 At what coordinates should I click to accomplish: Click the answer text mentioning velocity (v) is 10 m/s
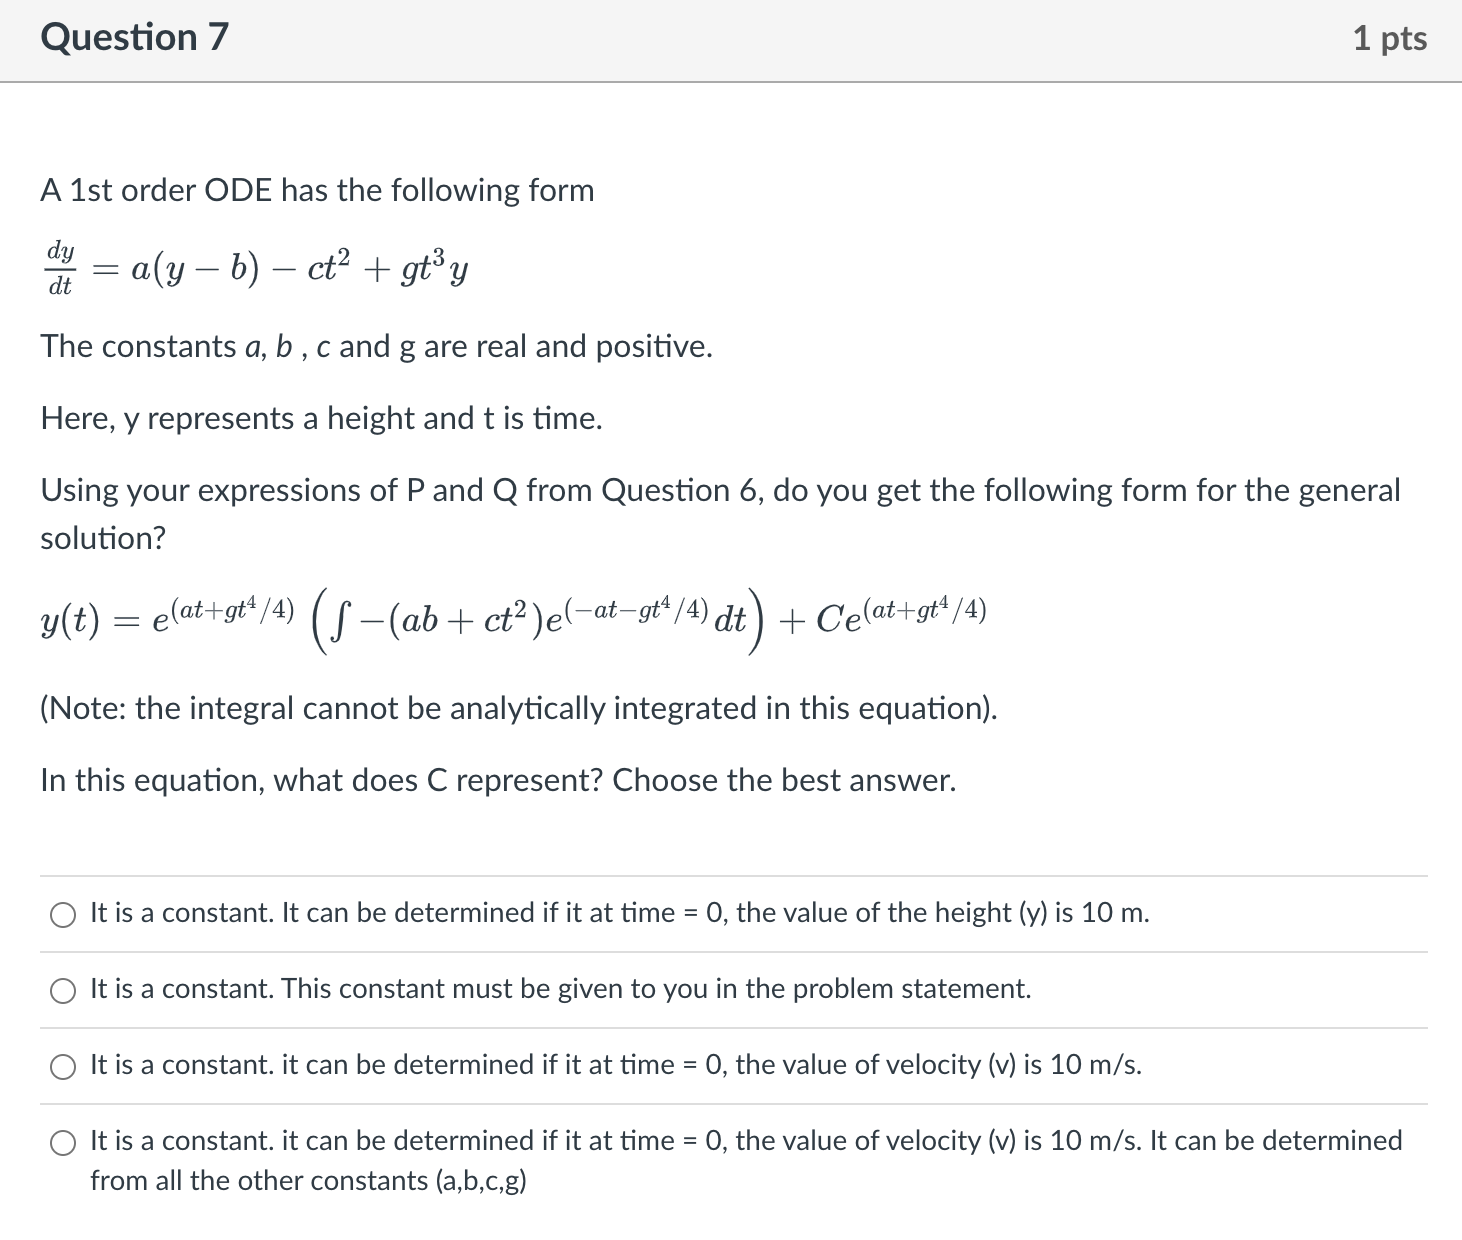coord(615,1066)
